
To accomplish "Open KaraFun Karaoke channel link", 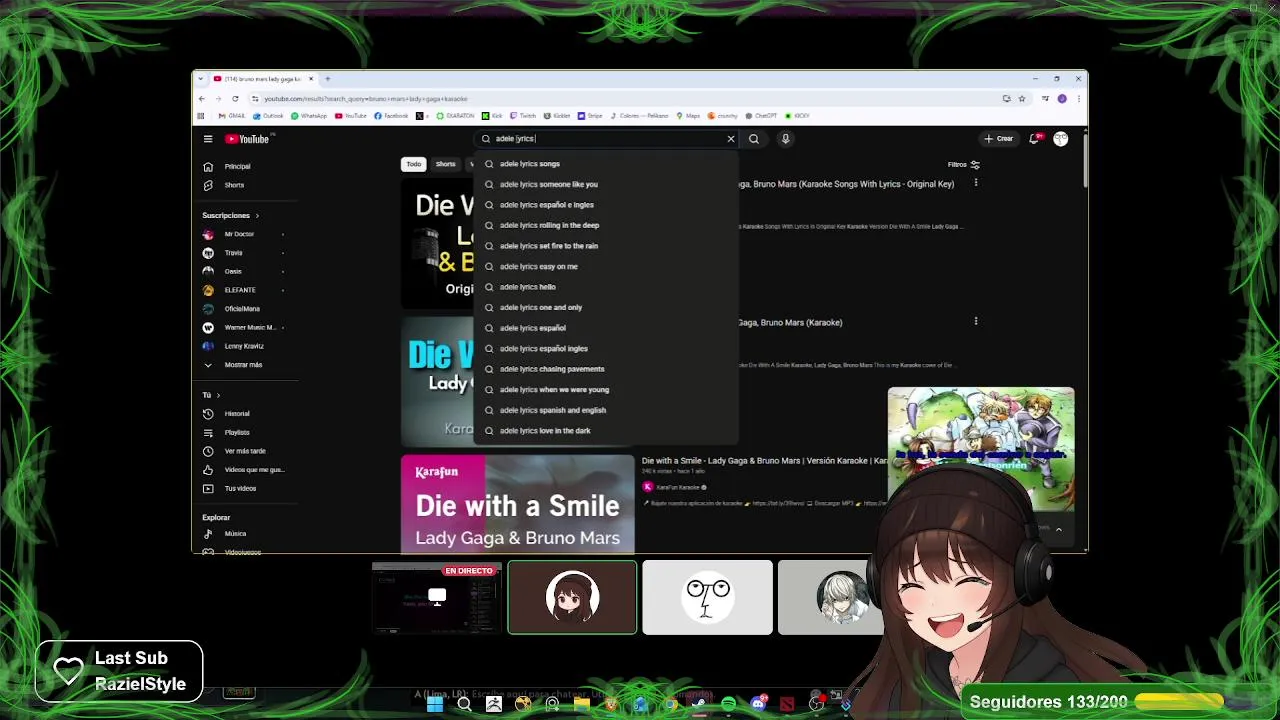I will 678,487.
